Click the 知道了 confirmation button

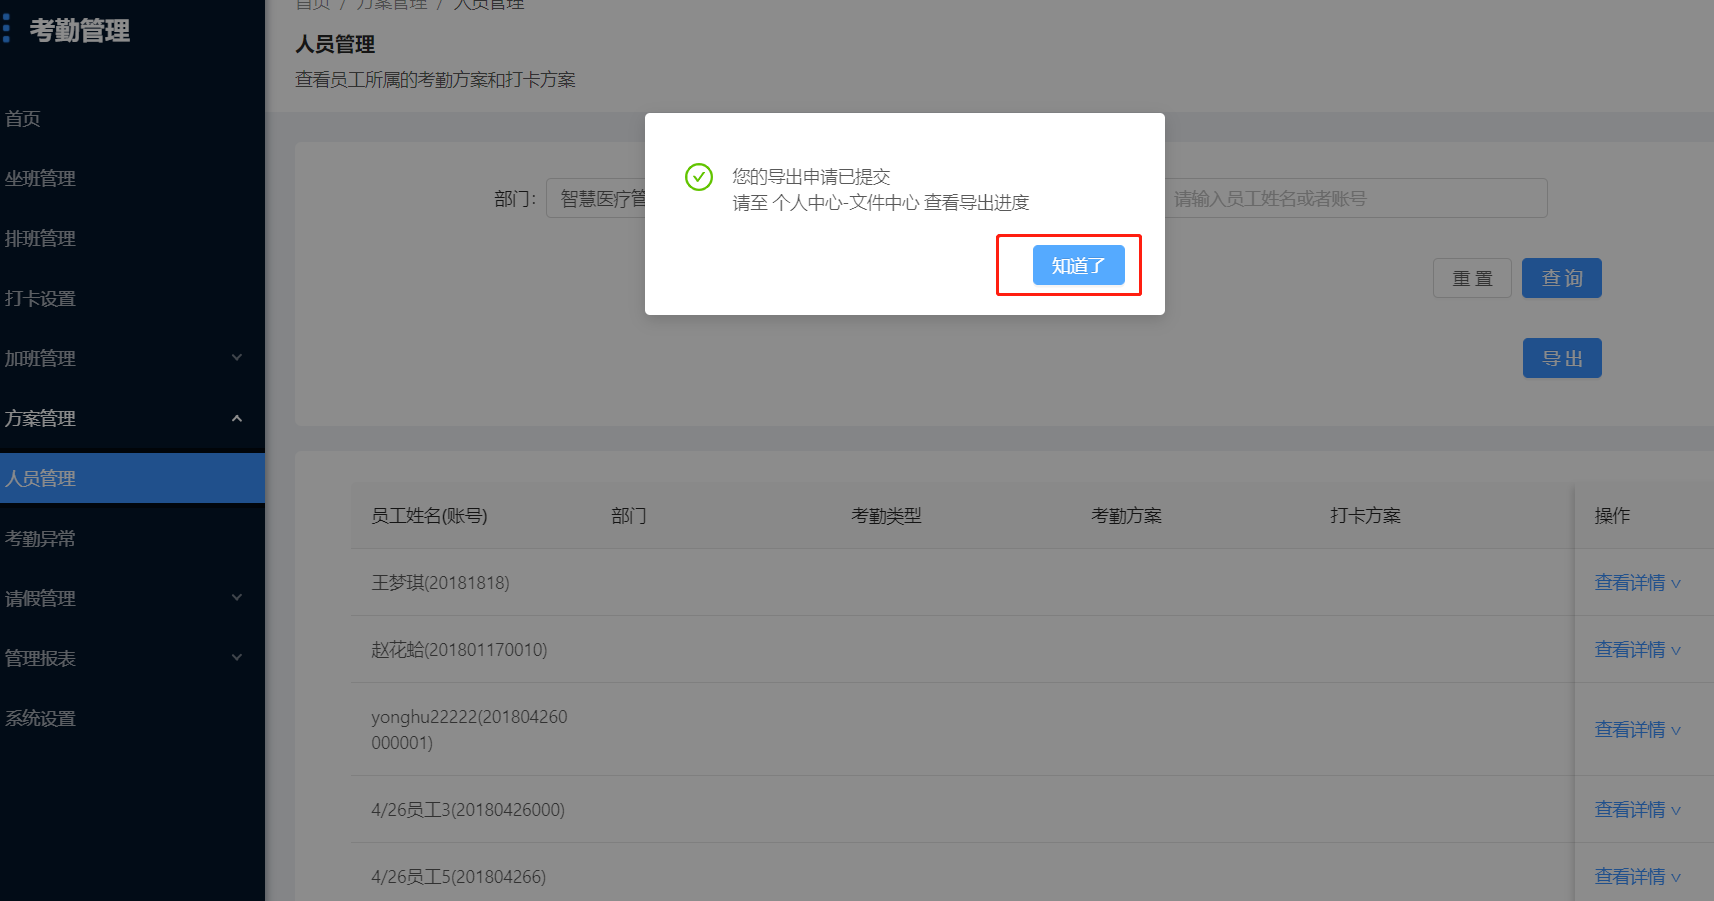pyautogui.click(x=1078, y=265)
